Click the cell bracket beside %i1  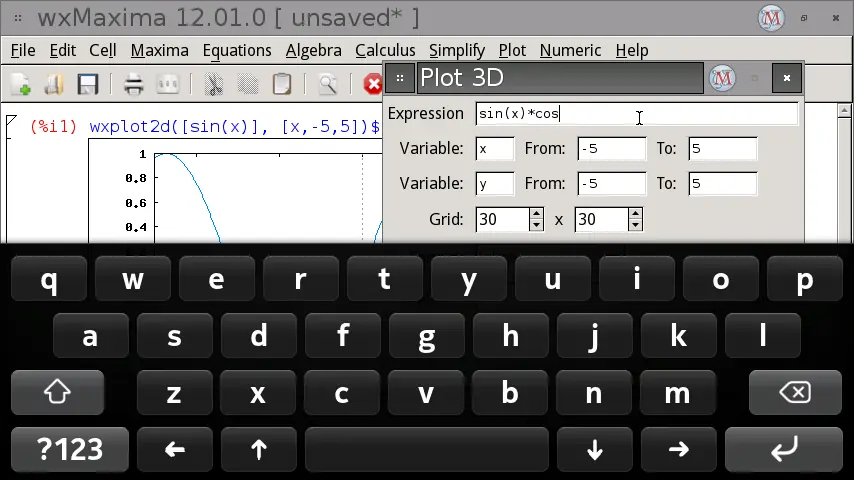click(x=11, y=127)
